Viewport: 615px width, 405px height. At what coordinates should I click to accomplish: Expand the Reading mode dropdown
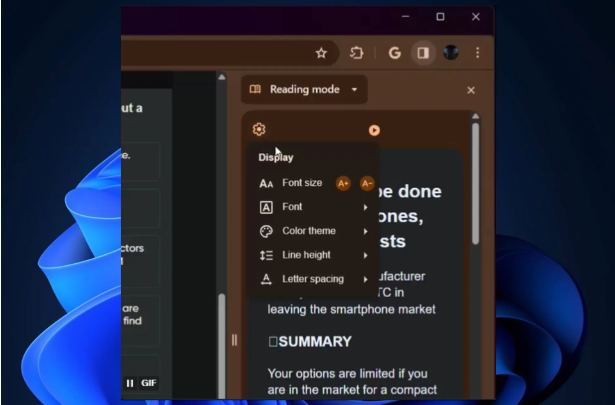pyautogui.click(x=304, y=89)
